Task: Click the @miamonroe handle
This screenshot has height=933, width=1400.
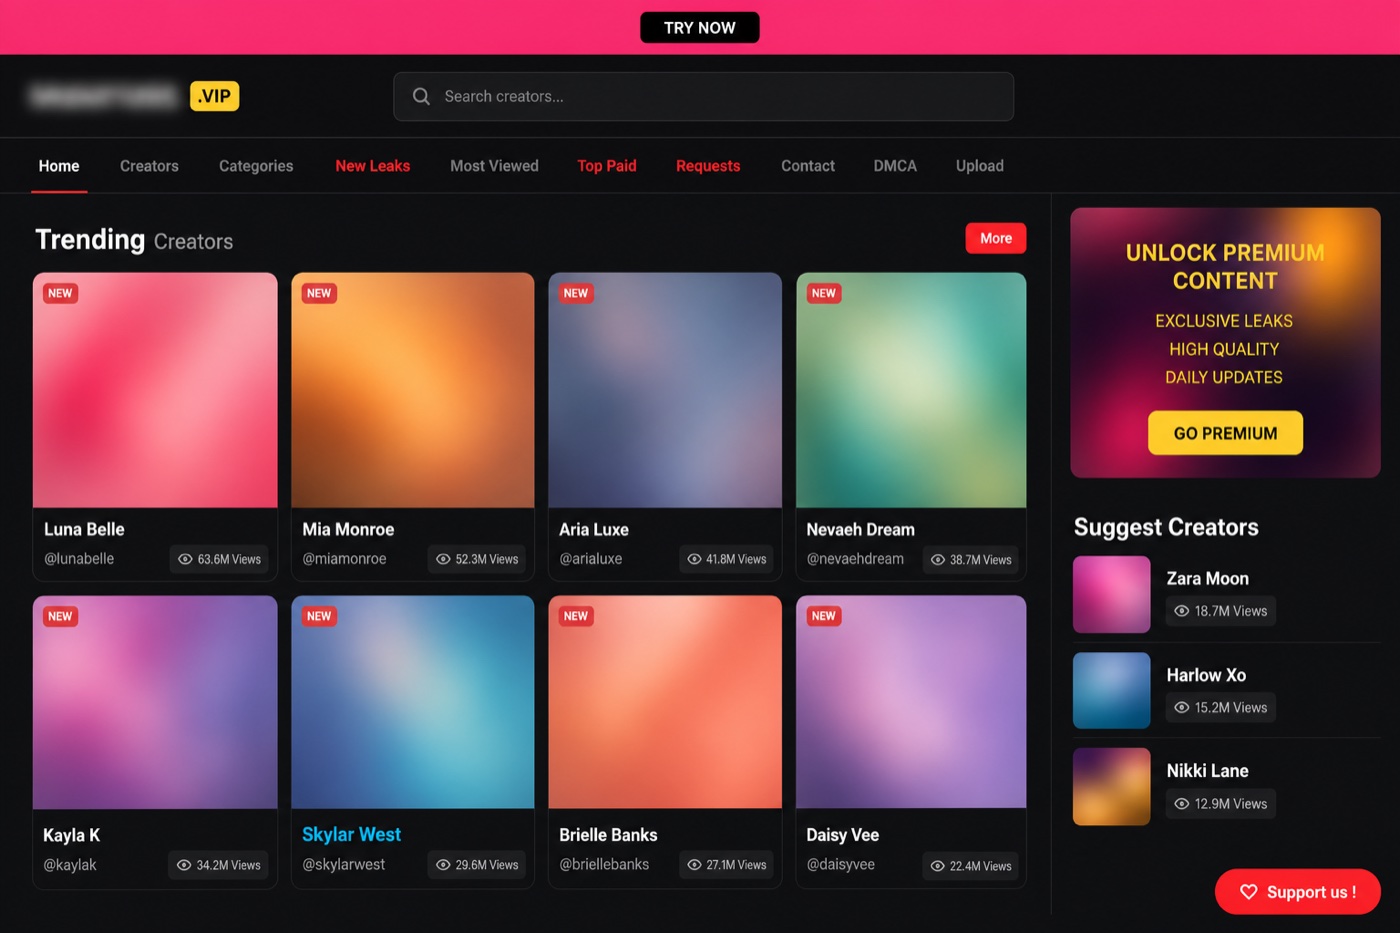Action: point(344,559)
